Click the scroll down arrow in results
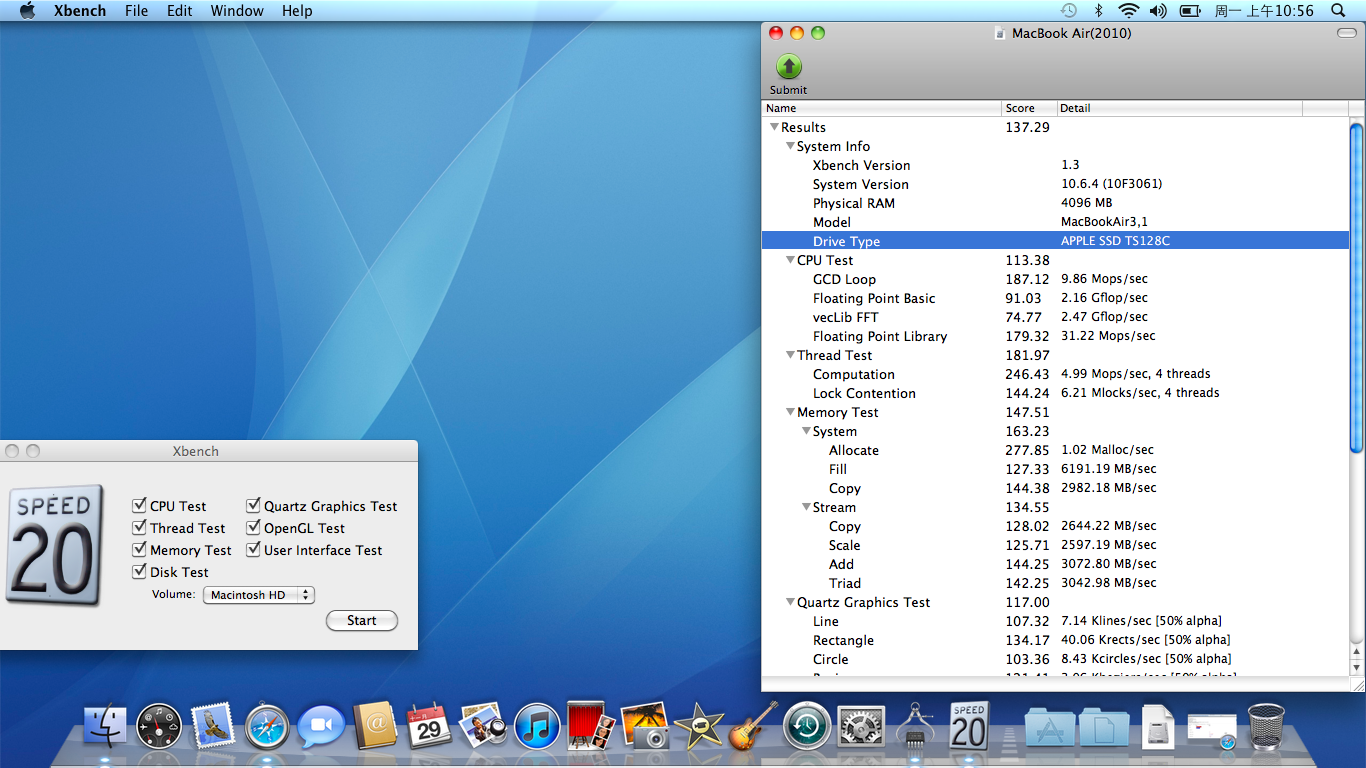This screenshot has height=768, width=1366. (x=1356, y=667)
